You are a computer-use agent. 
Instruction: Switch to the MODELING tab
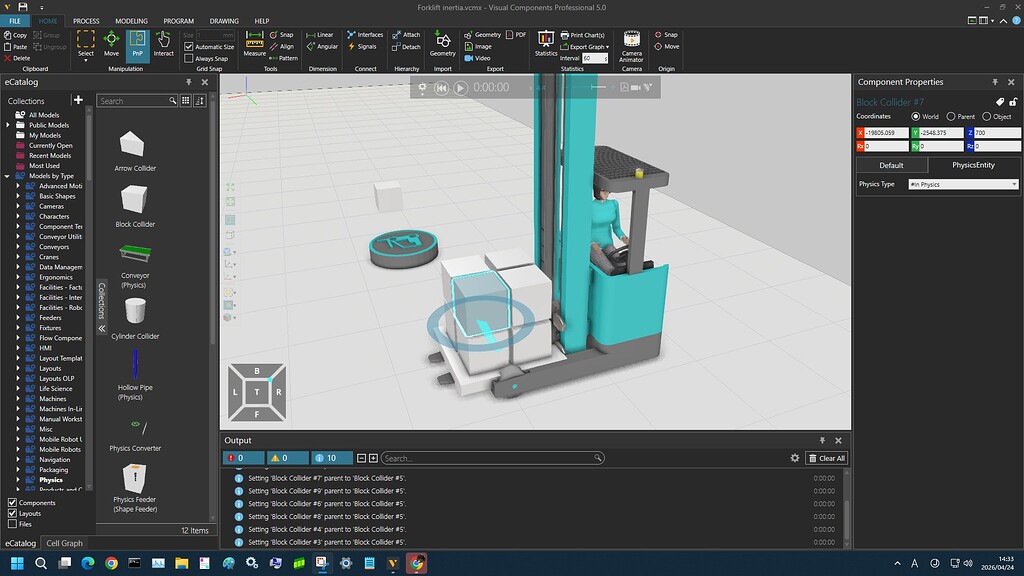131,21
